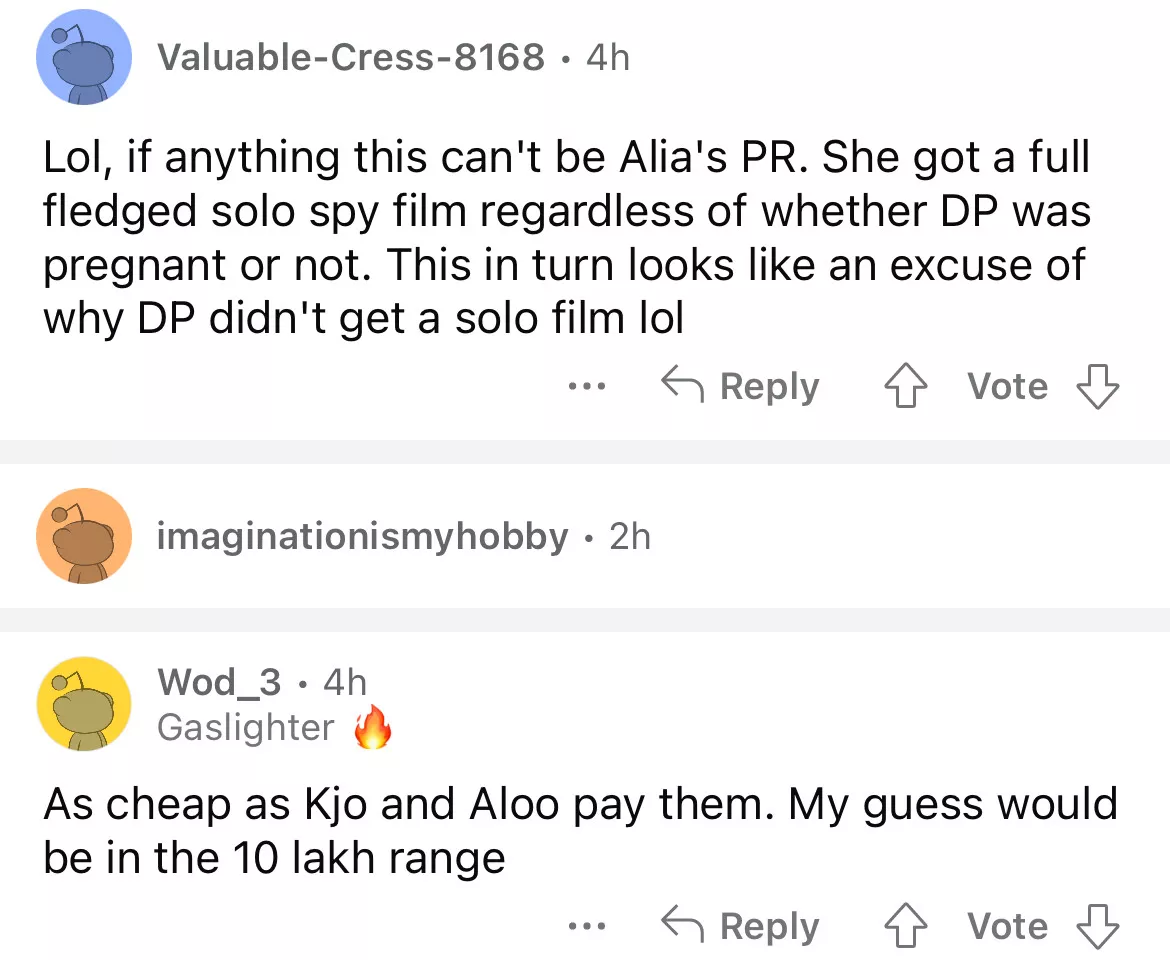Screen dimensions: 1170x960
Task: Downvote the Wod_3 comment
Action: pos(1097,927)
